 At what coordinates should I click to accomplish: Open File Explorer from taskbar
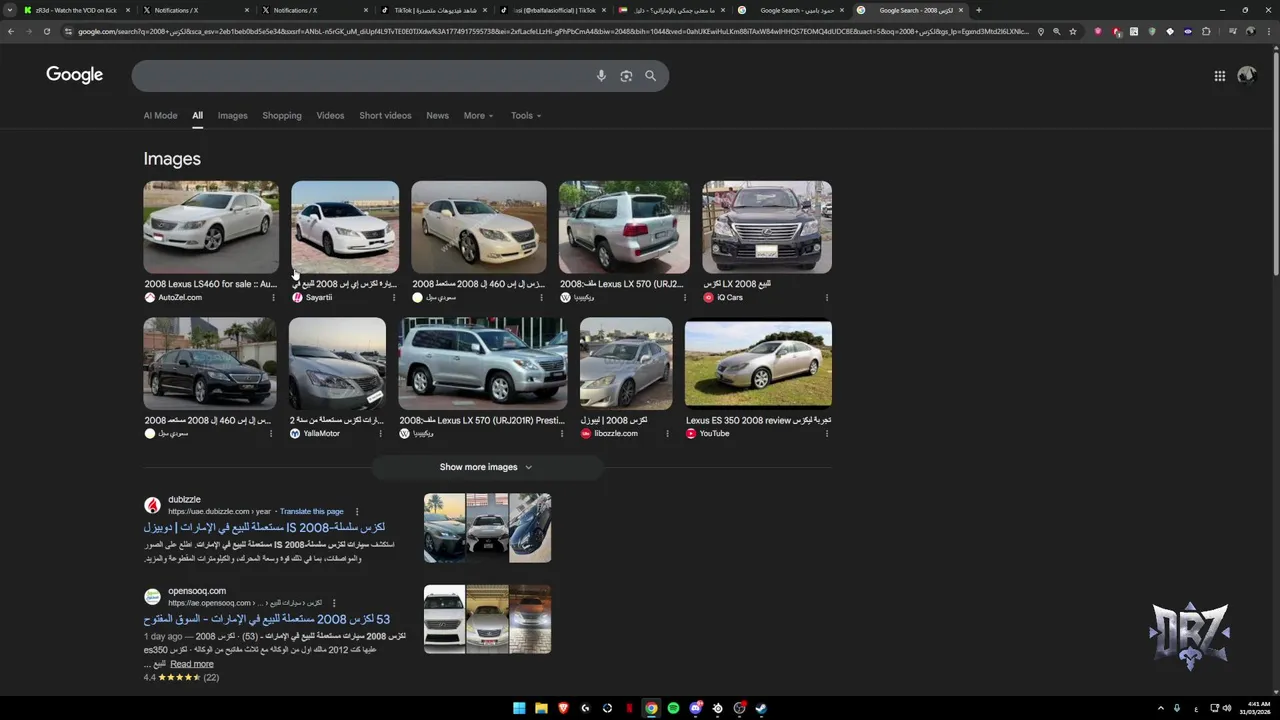(x=541, y=708)
